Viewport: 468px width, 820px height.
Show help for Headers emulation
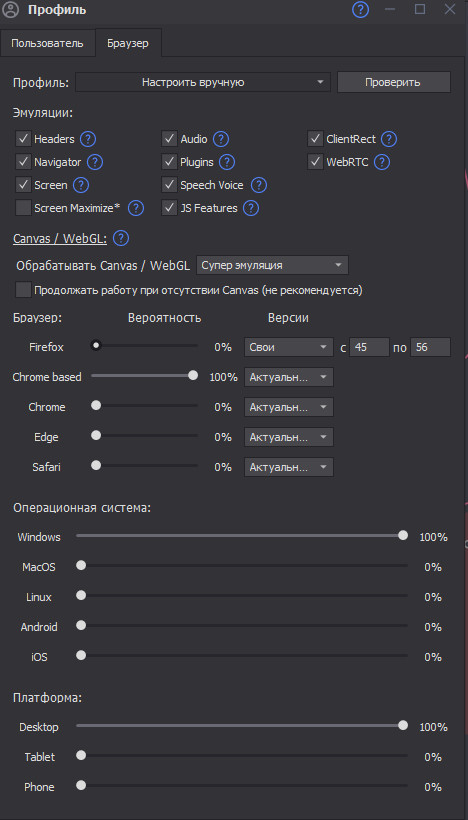88,139
